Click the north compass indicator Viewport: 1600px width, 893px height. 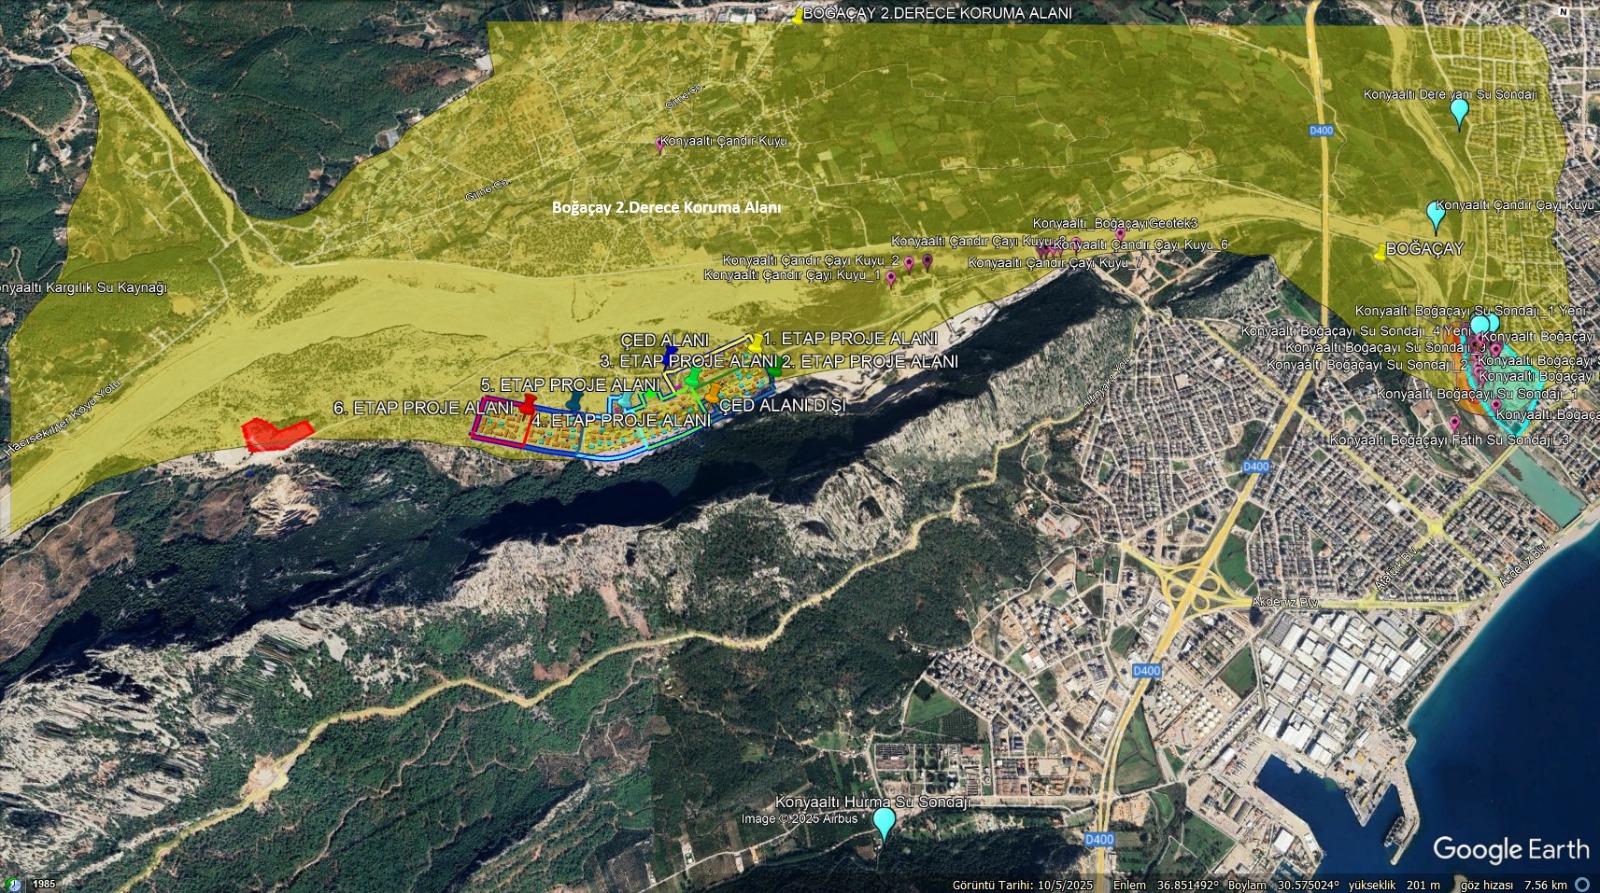1563,11
